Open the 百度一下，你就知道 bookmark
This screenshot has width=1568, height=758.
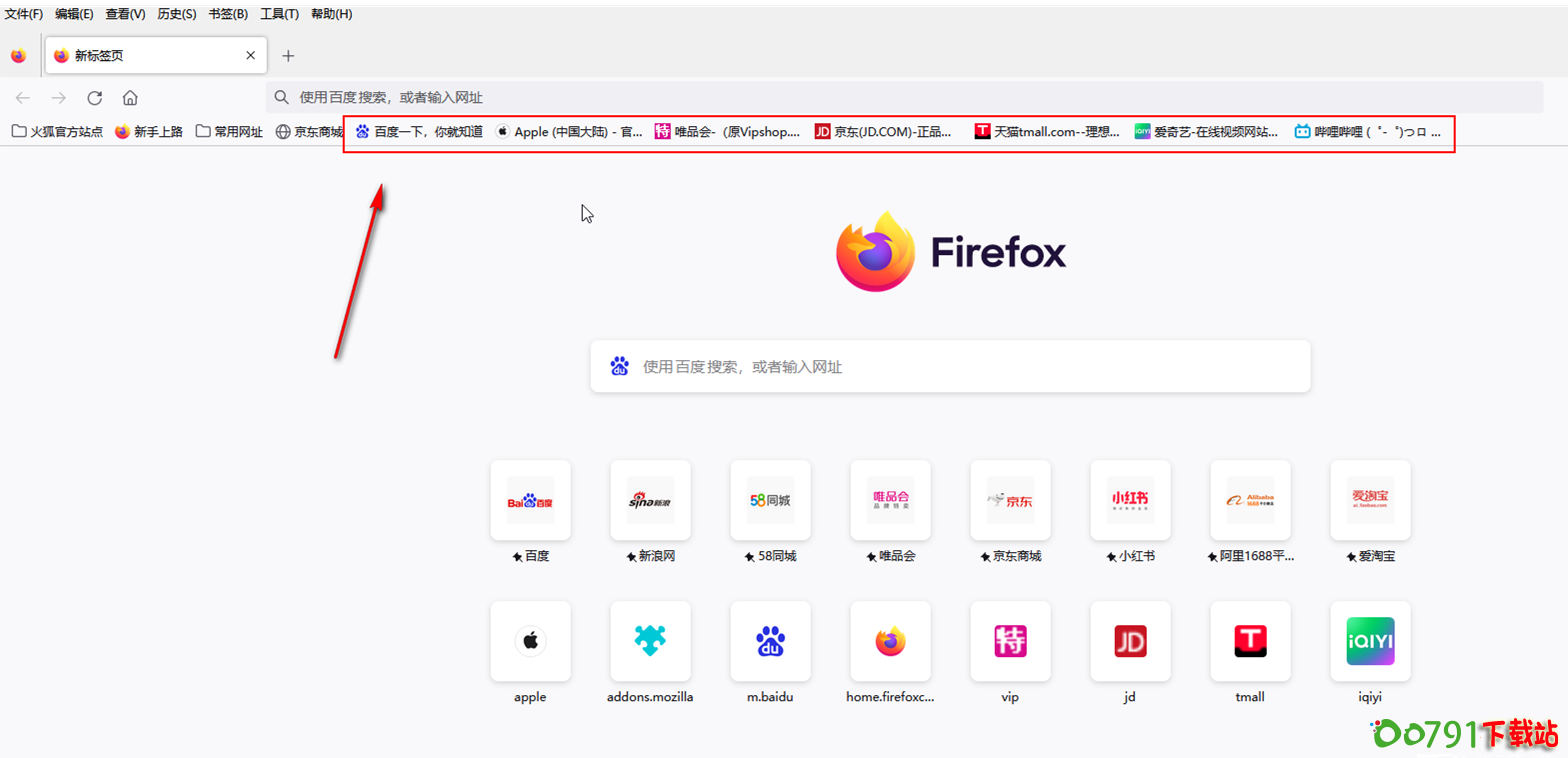click(x=419, y=131)
